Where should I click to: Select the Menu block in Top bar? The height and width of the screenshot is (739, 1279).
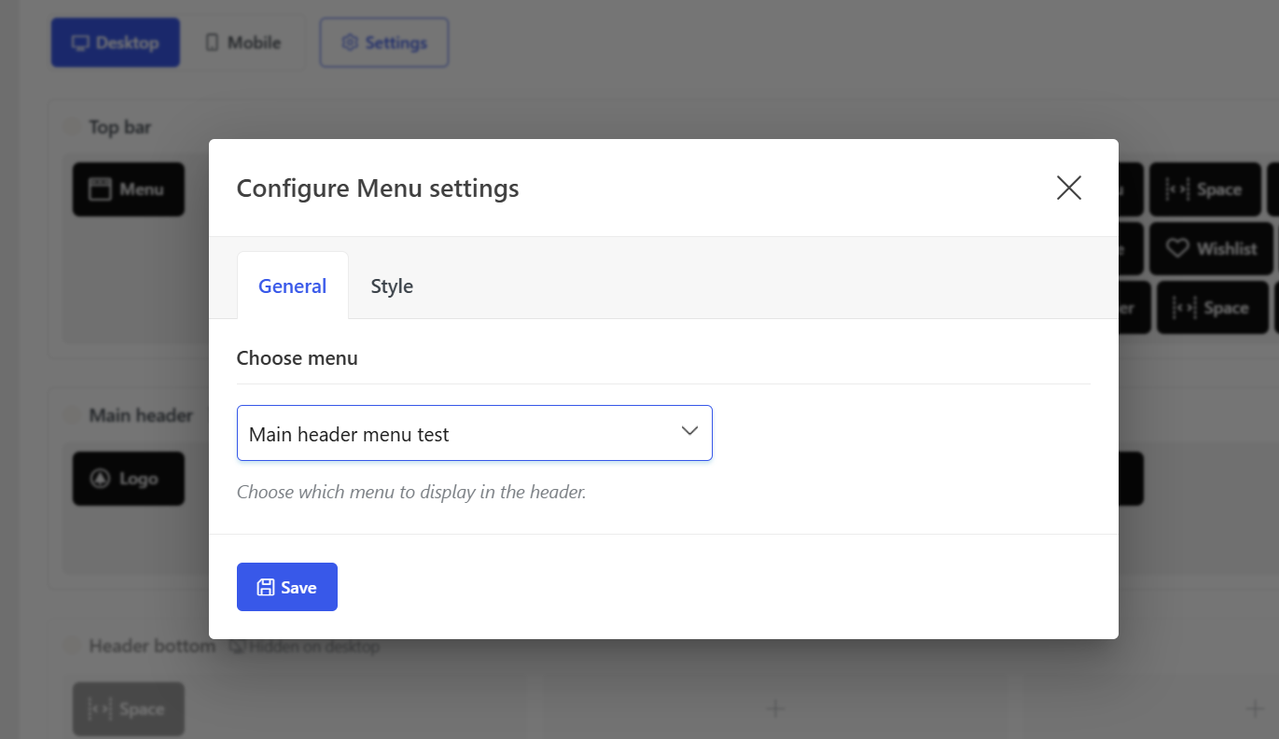(x=128, y=189)
